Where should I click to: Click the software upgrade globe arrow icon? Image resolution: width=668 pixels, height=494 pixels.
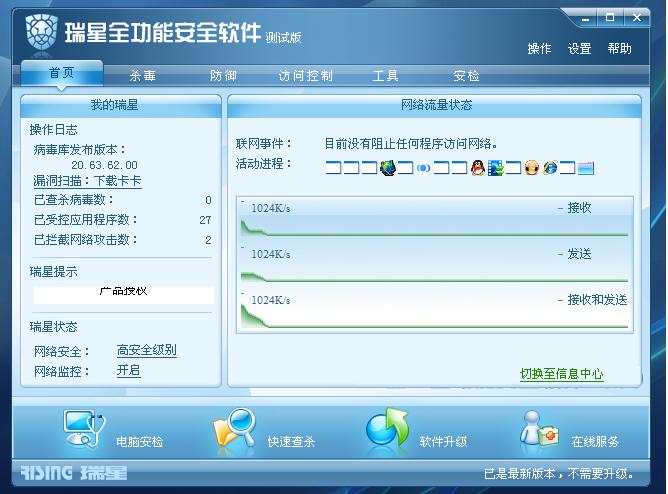[x=387, y=427]
